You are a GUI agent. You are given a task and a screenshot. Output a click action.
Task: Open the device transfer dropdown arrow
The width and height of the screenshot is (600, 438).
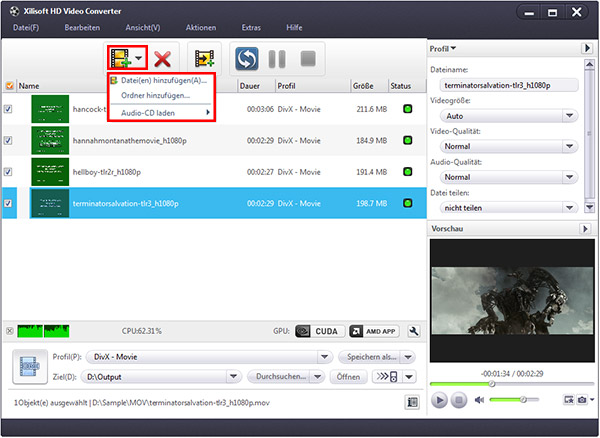(x=409, y=377)
